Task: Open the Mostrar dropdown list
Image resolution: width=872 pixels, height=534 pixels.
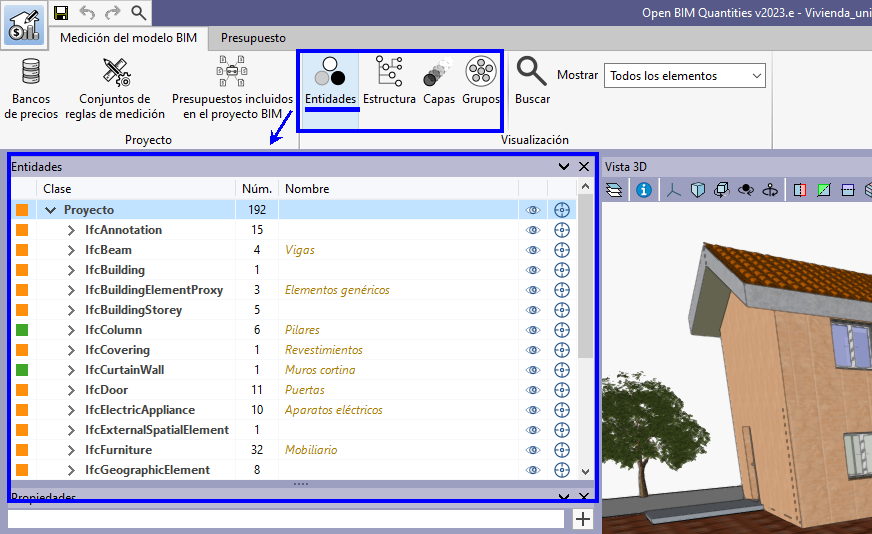Action: pyautogui.click(x=684, y=76)
